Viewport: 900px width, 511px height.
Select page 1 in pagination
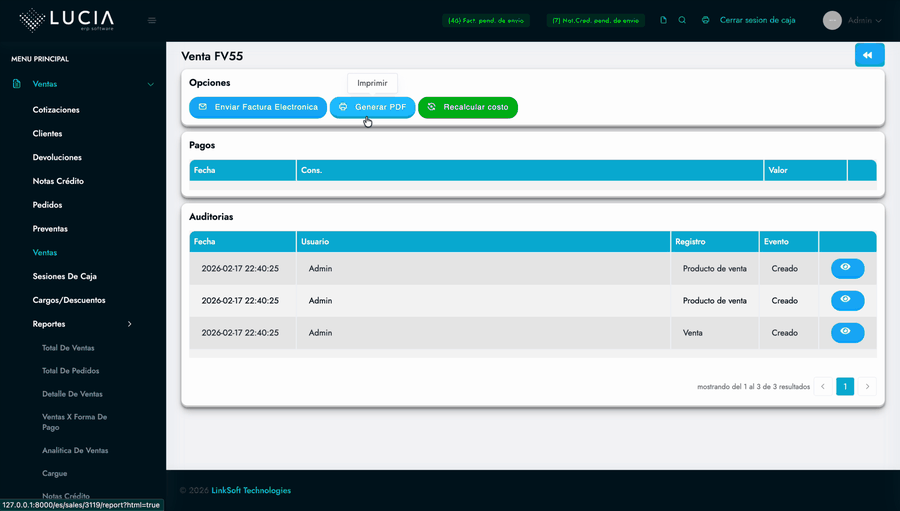click(845, 386)
